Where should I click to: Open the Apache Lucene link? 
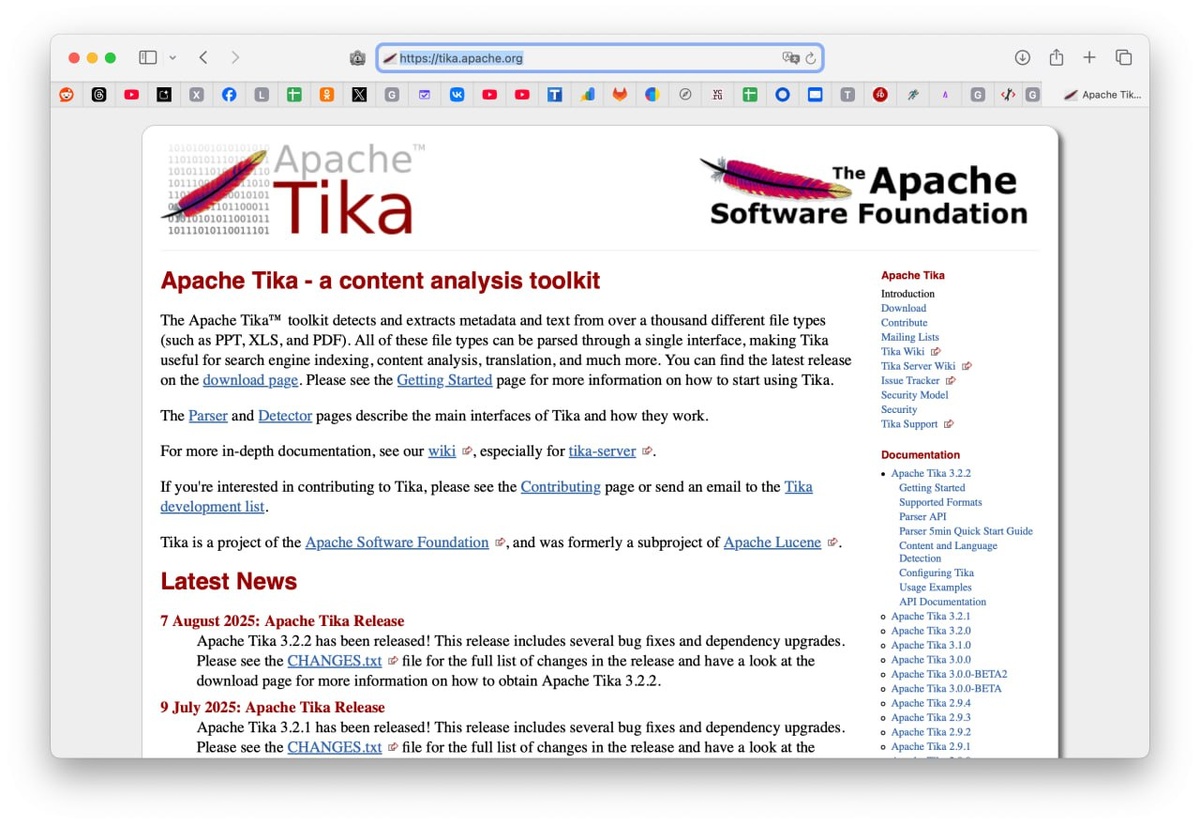pyautogui.click(x=772, y=542)
